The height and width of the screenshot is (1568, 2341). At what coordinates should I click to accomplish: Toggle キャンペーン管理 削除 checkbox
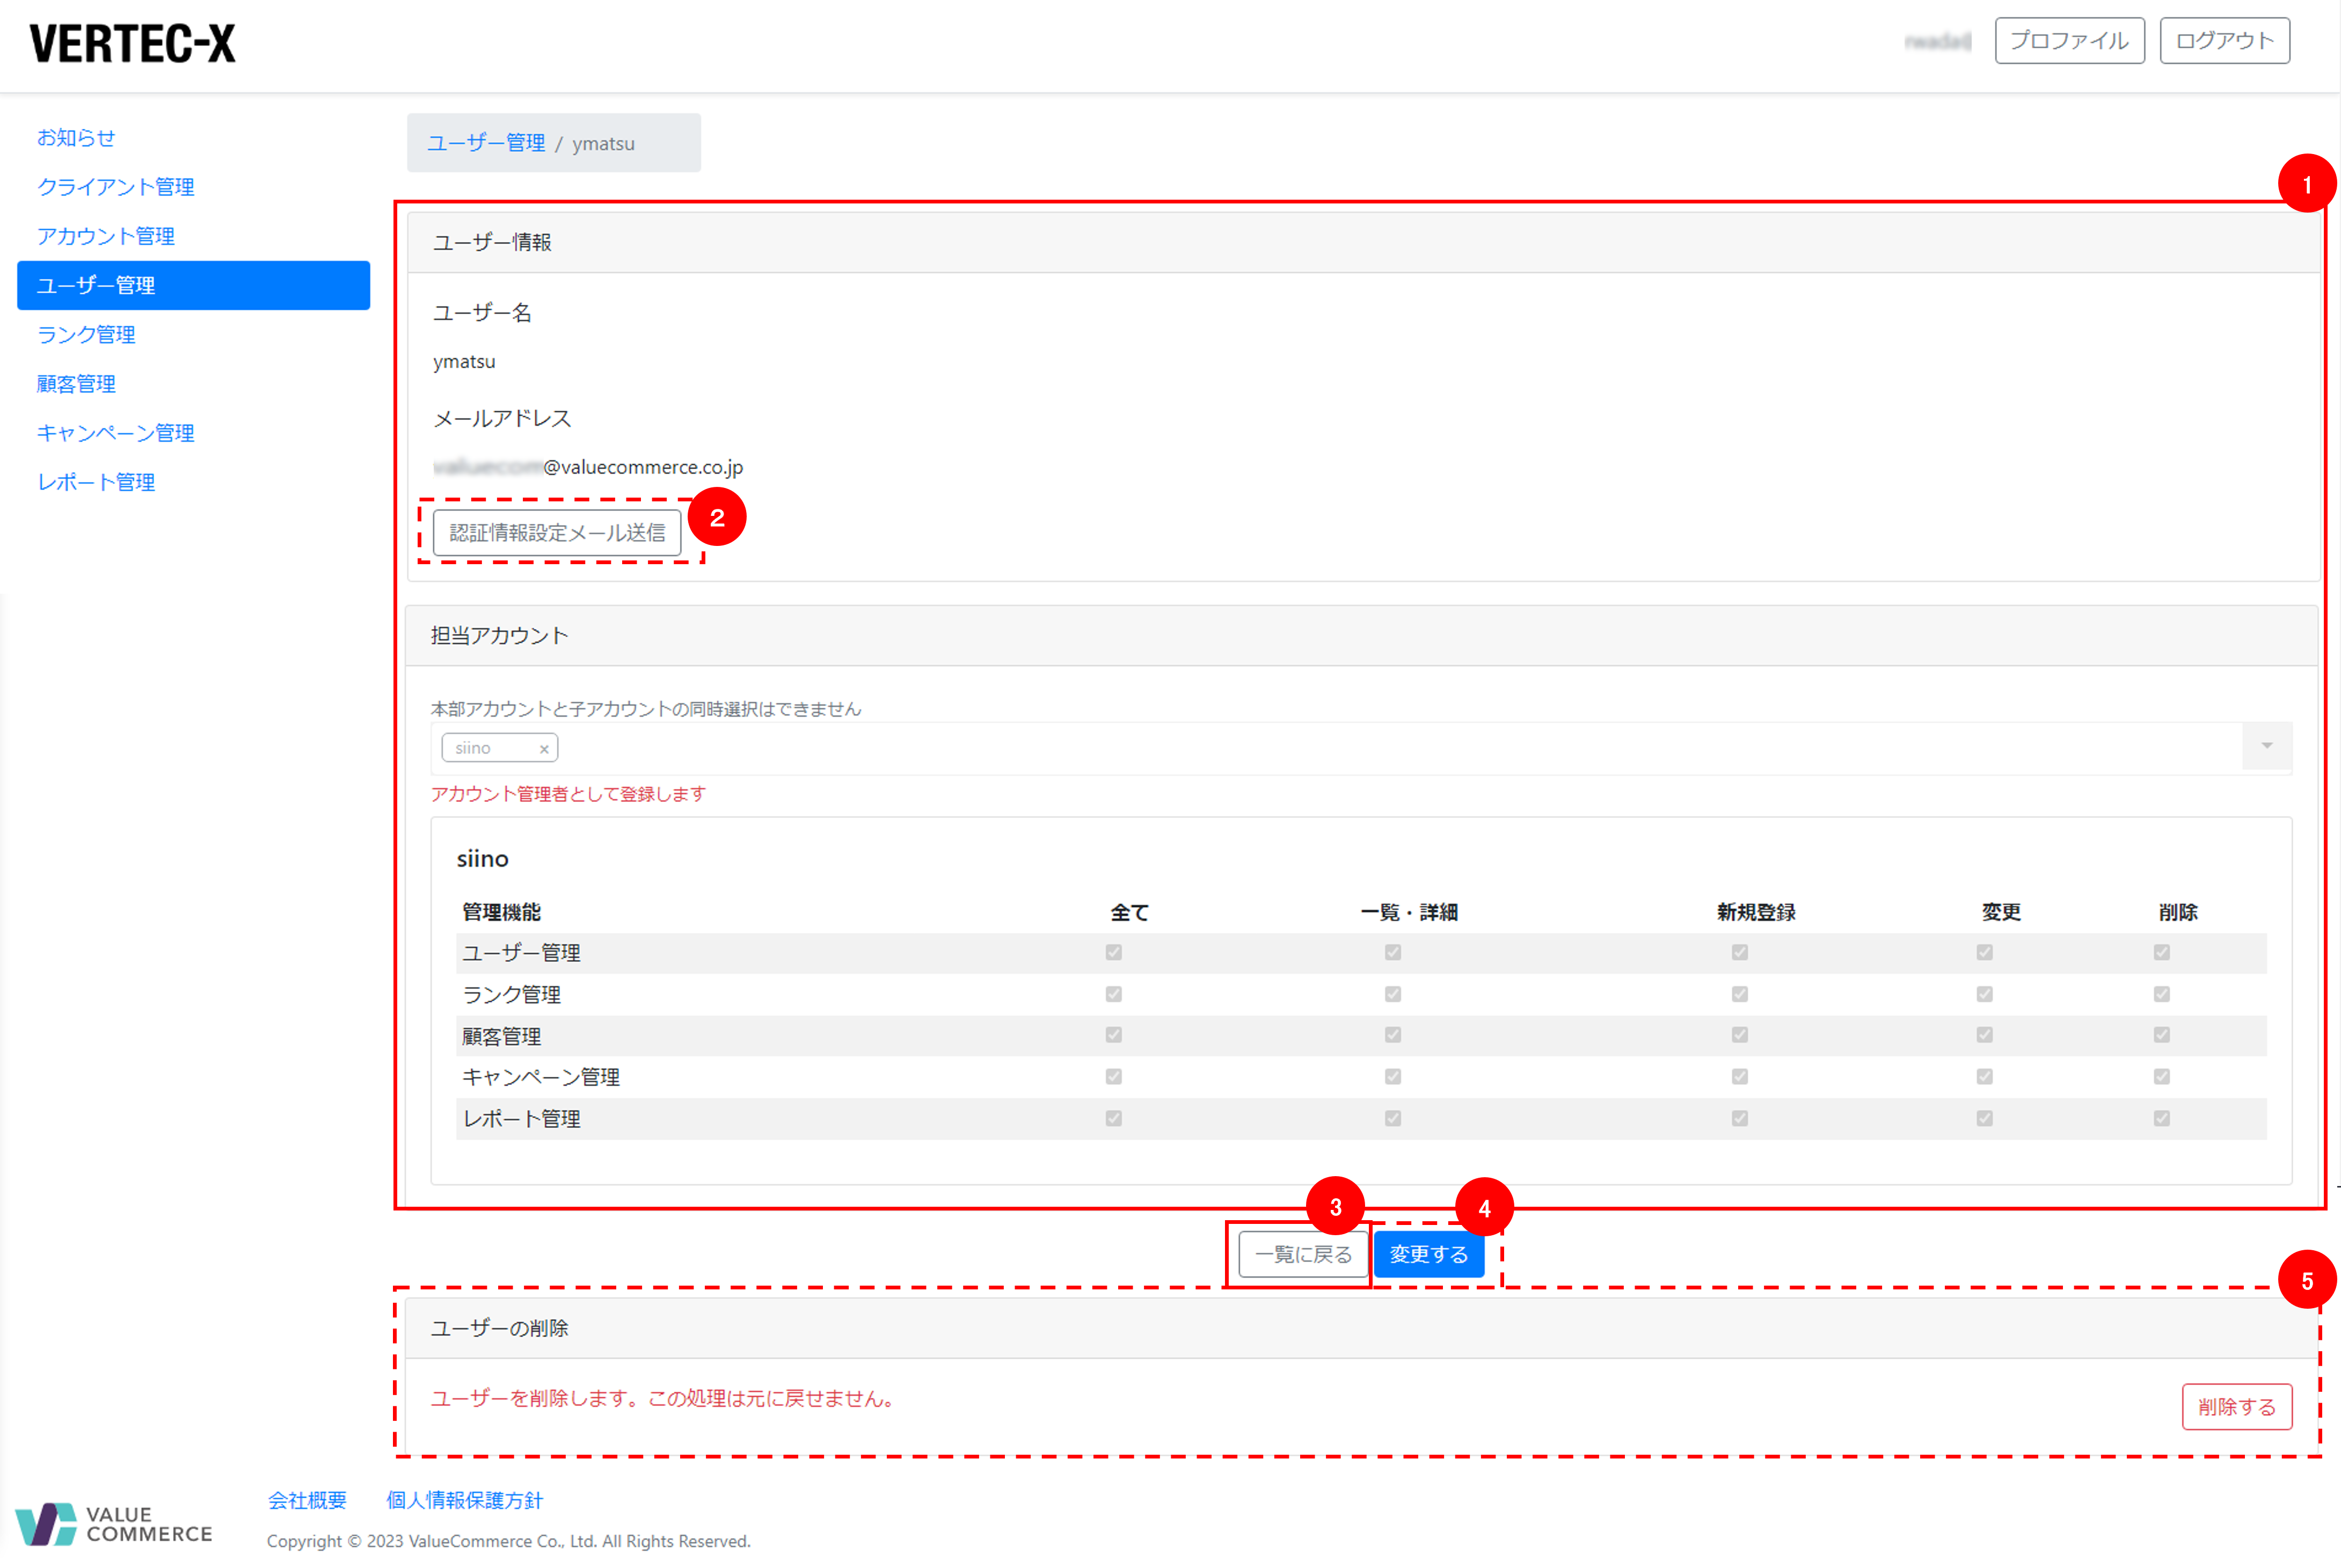2161,1077
